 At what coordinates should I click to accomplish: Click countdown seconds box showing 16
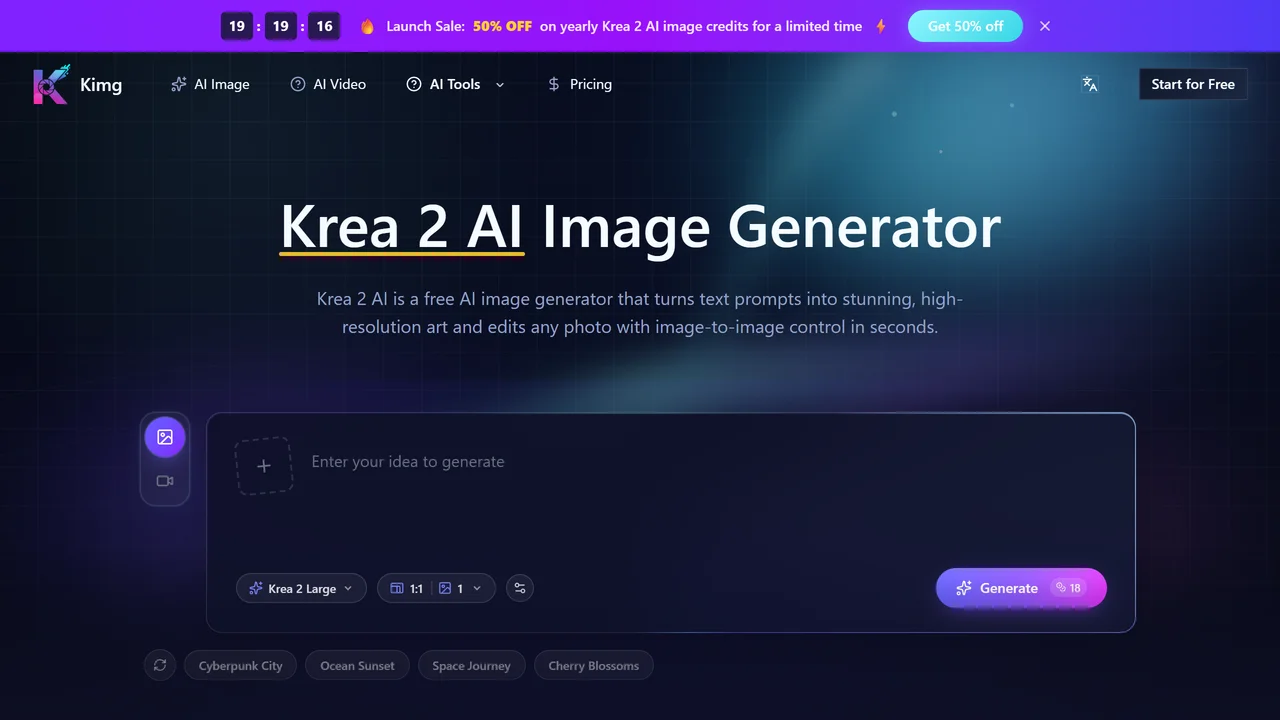point(324,26)
